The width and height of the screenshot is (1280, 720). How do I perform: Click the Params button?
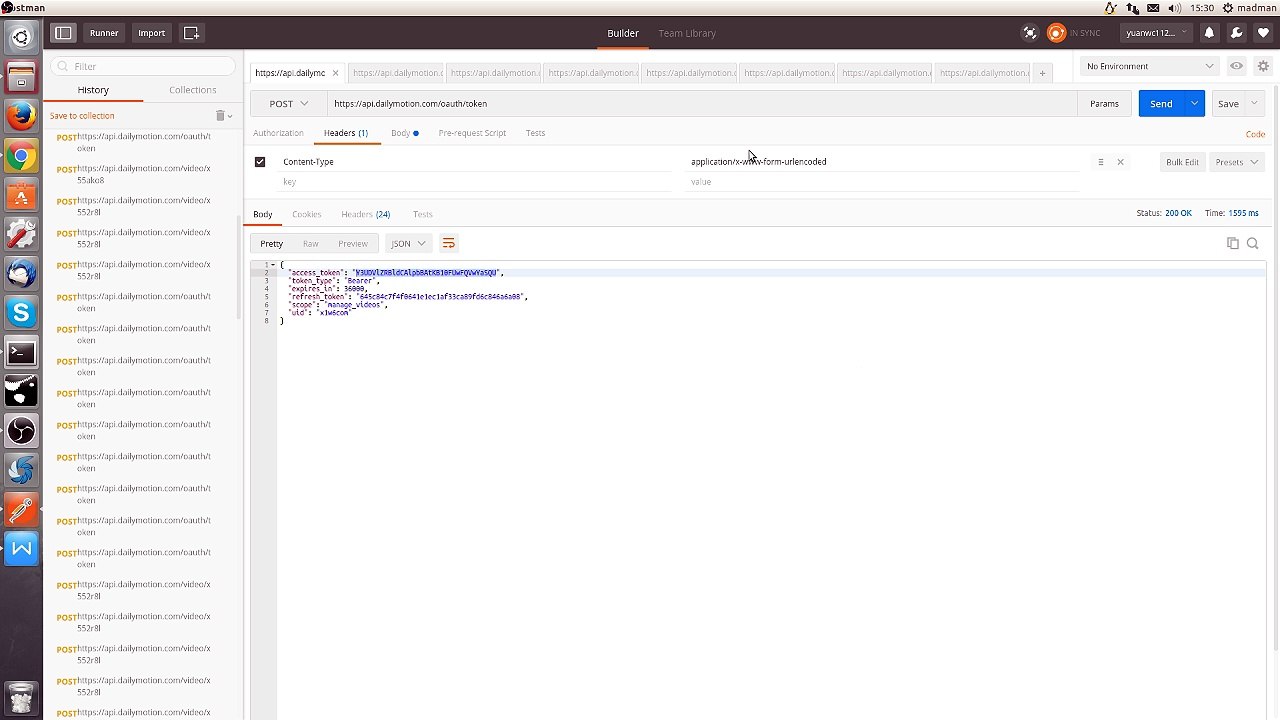(1104, 103)
